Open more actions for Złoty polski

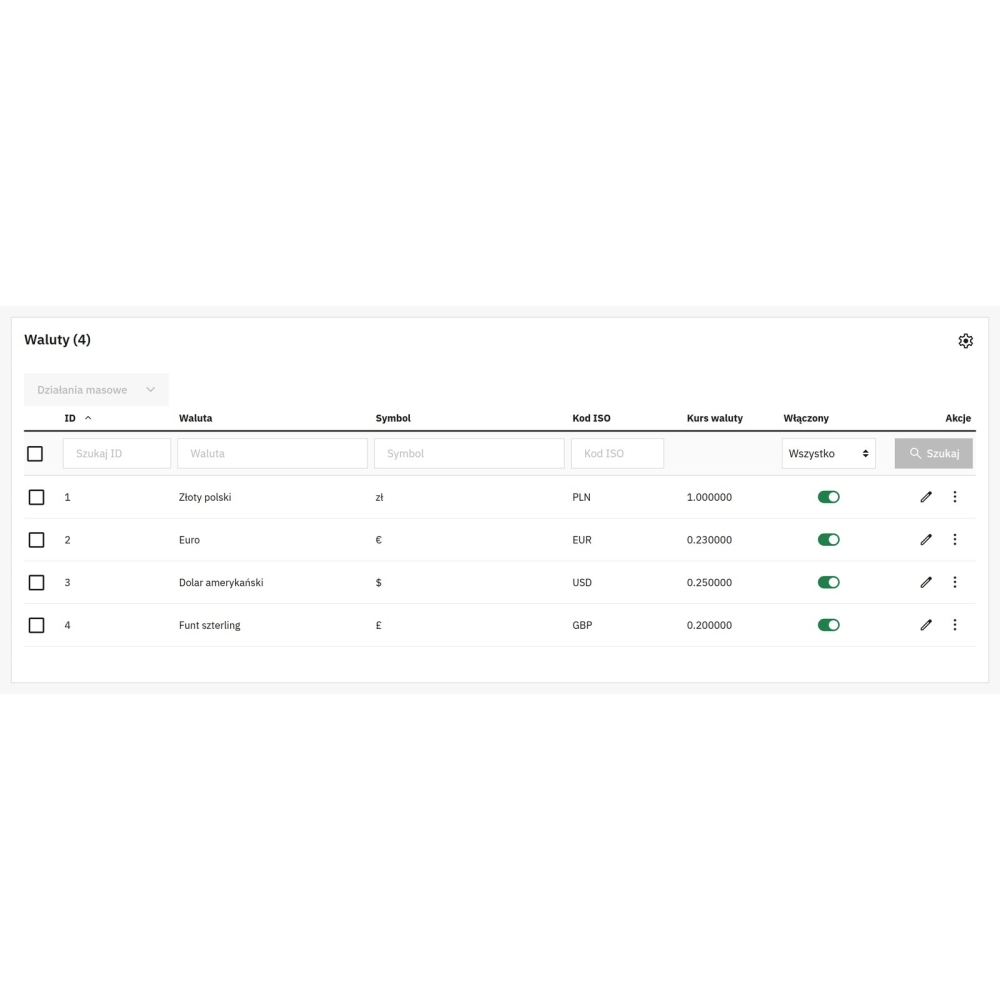point(955,497)
